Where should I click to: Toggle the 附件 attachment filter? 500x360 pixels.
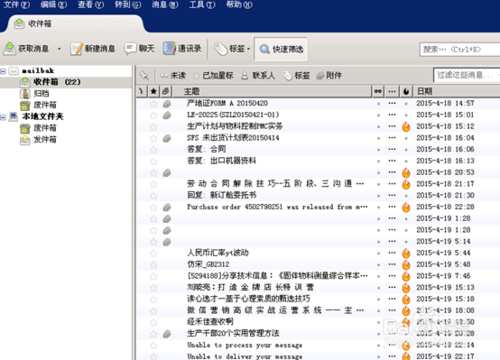pyautogui.click(x=329, y=75)
